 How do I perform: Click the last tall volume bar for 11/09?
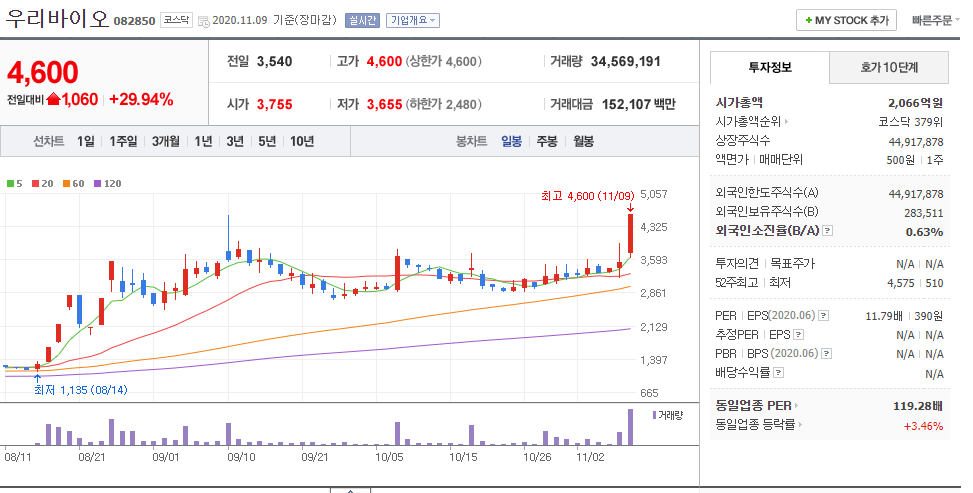pos(630,427)
